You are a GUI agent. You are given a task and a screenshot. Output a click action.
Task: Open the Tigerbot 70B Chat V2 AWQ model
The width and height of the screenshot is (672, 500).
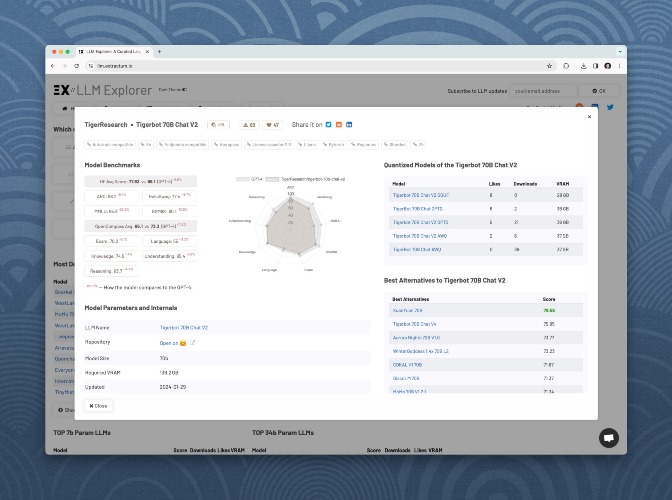[420, 236]
